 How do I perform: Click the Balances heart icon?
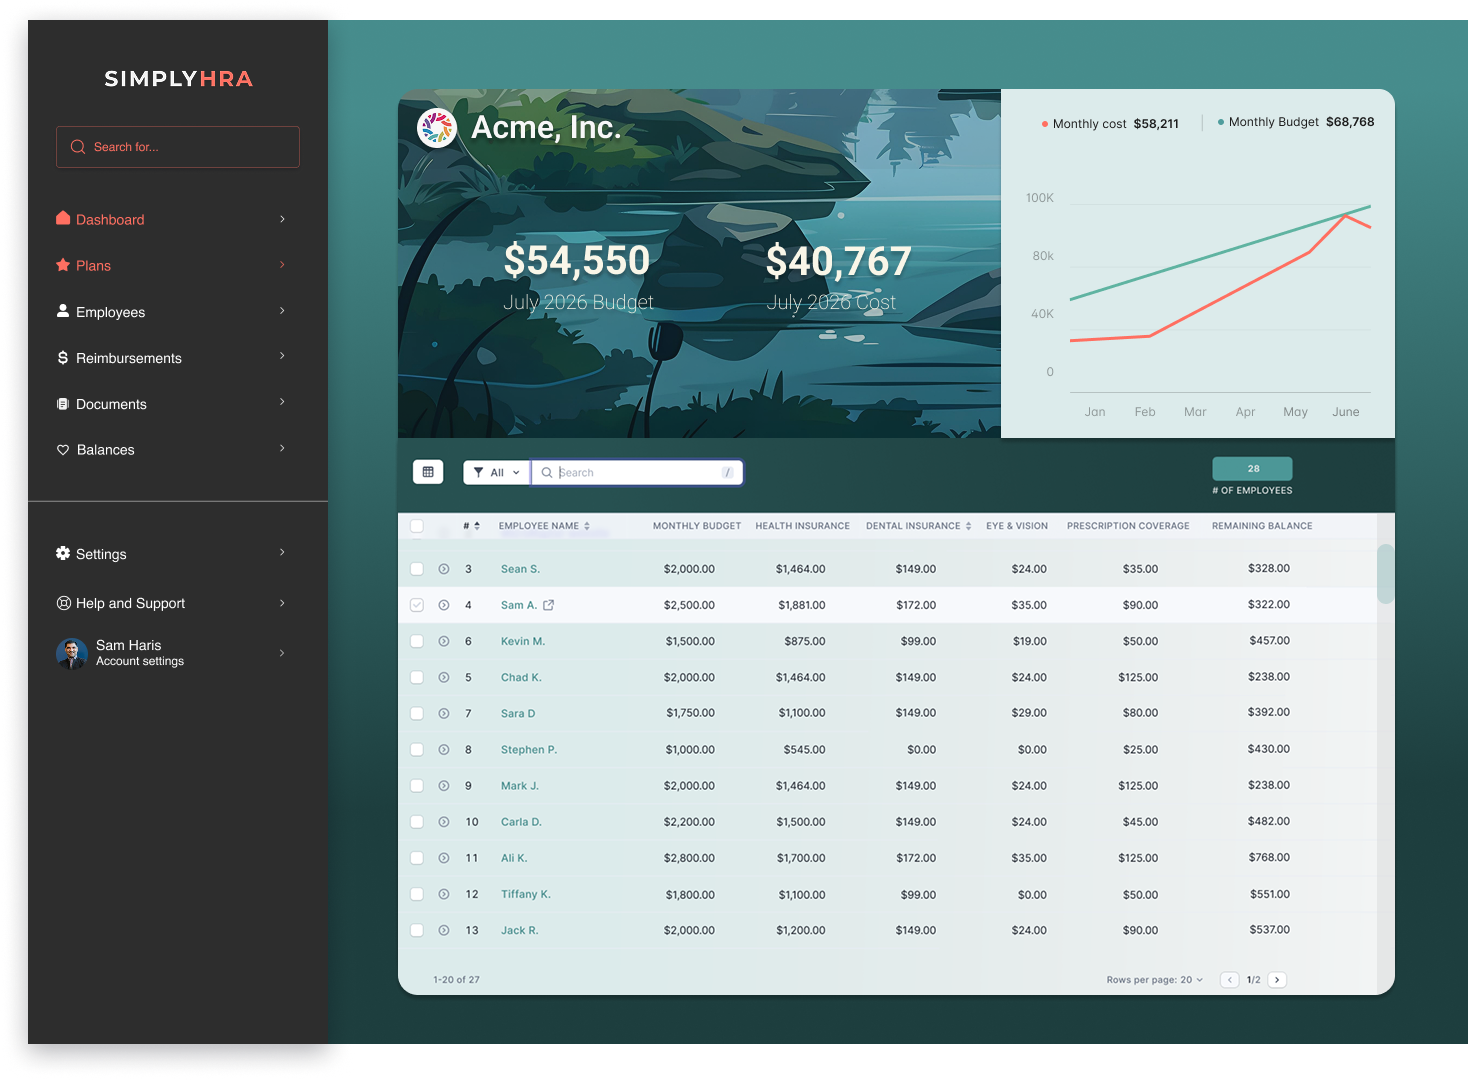63,450
